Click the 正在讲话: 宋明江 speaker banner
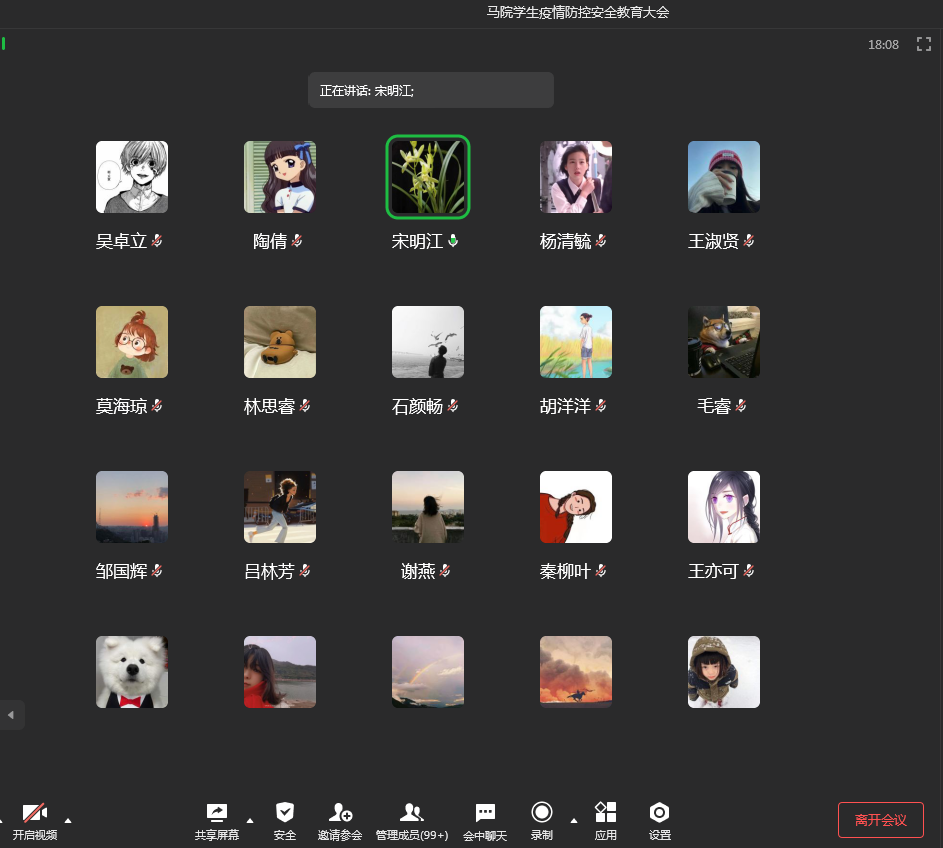The width and height of the screenshot is (943, 848). 431,90
